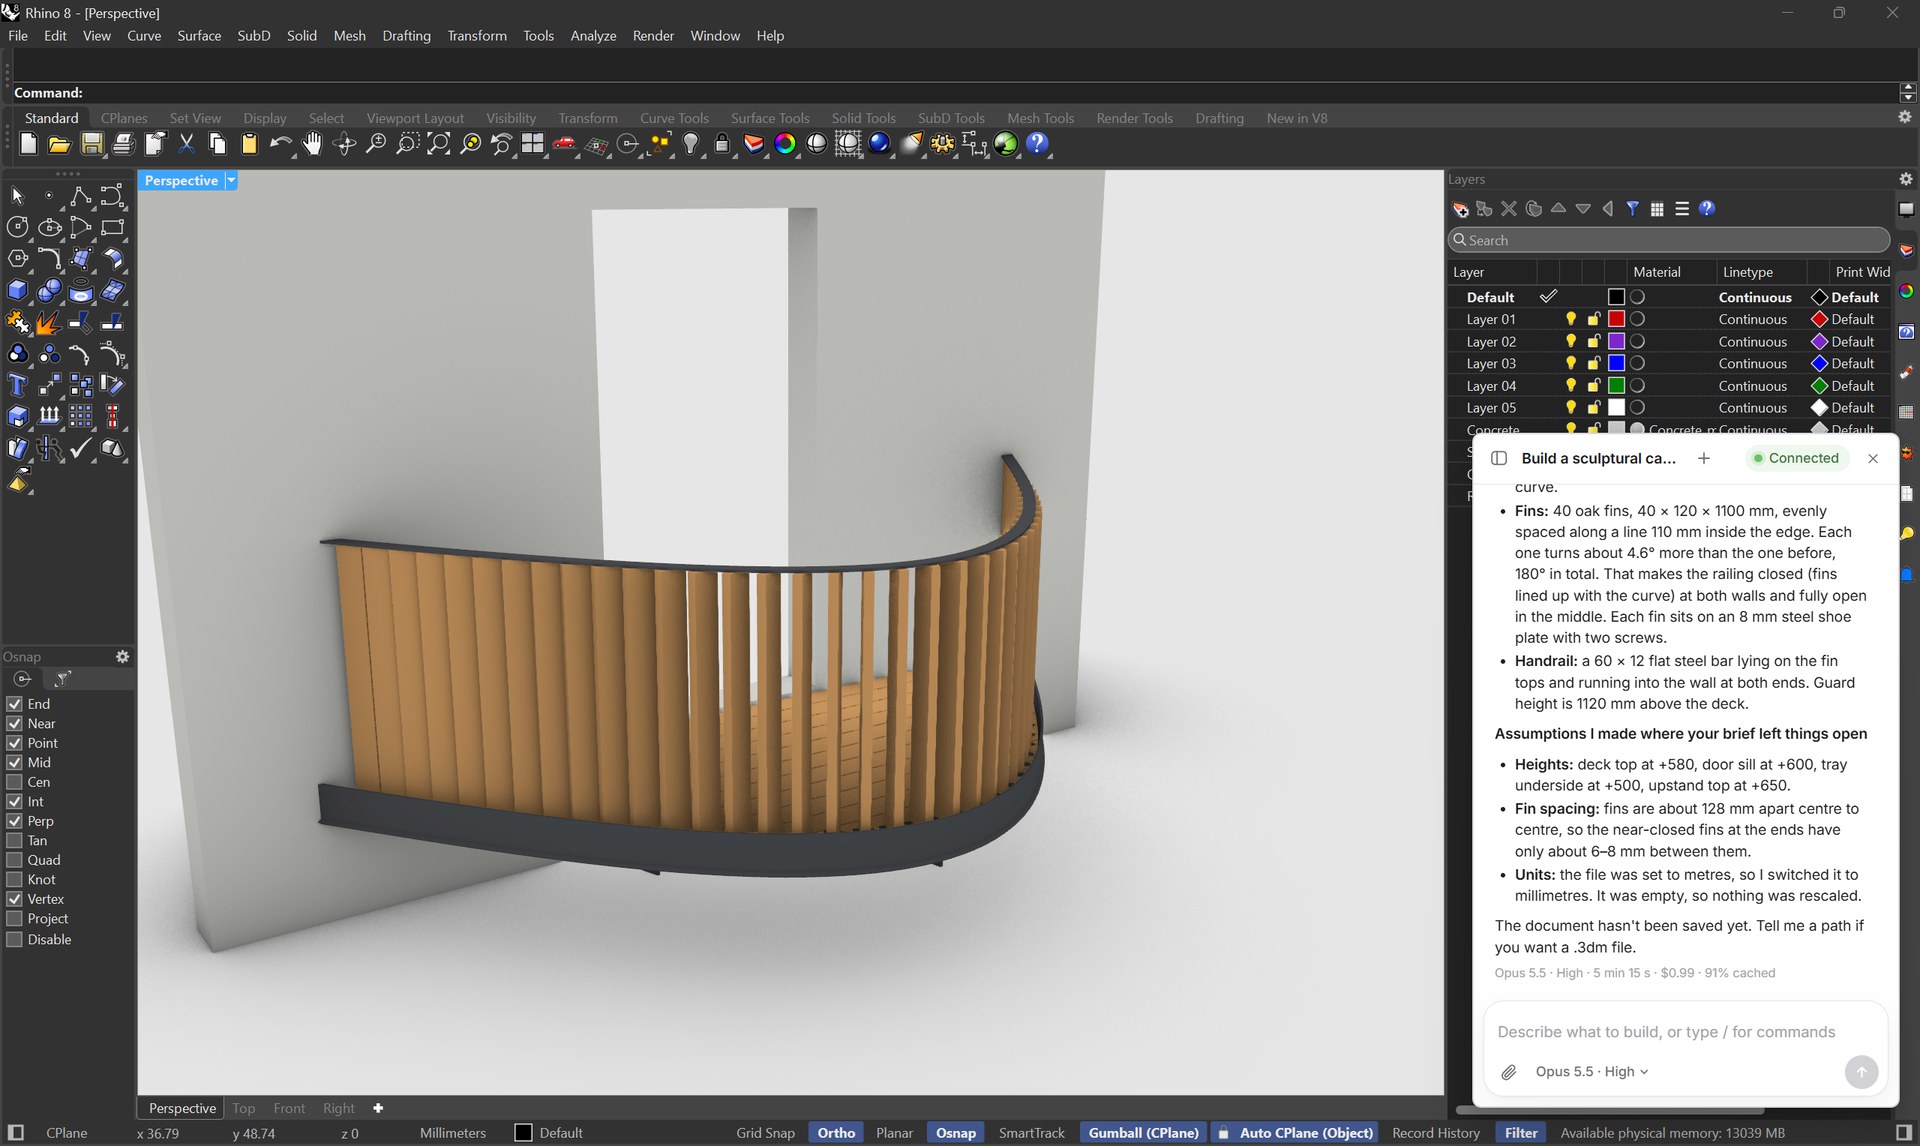Viewport: 1920px width, 1146px height.
Task: Click the Layers panel Search field
Action: pos(1668,240)
